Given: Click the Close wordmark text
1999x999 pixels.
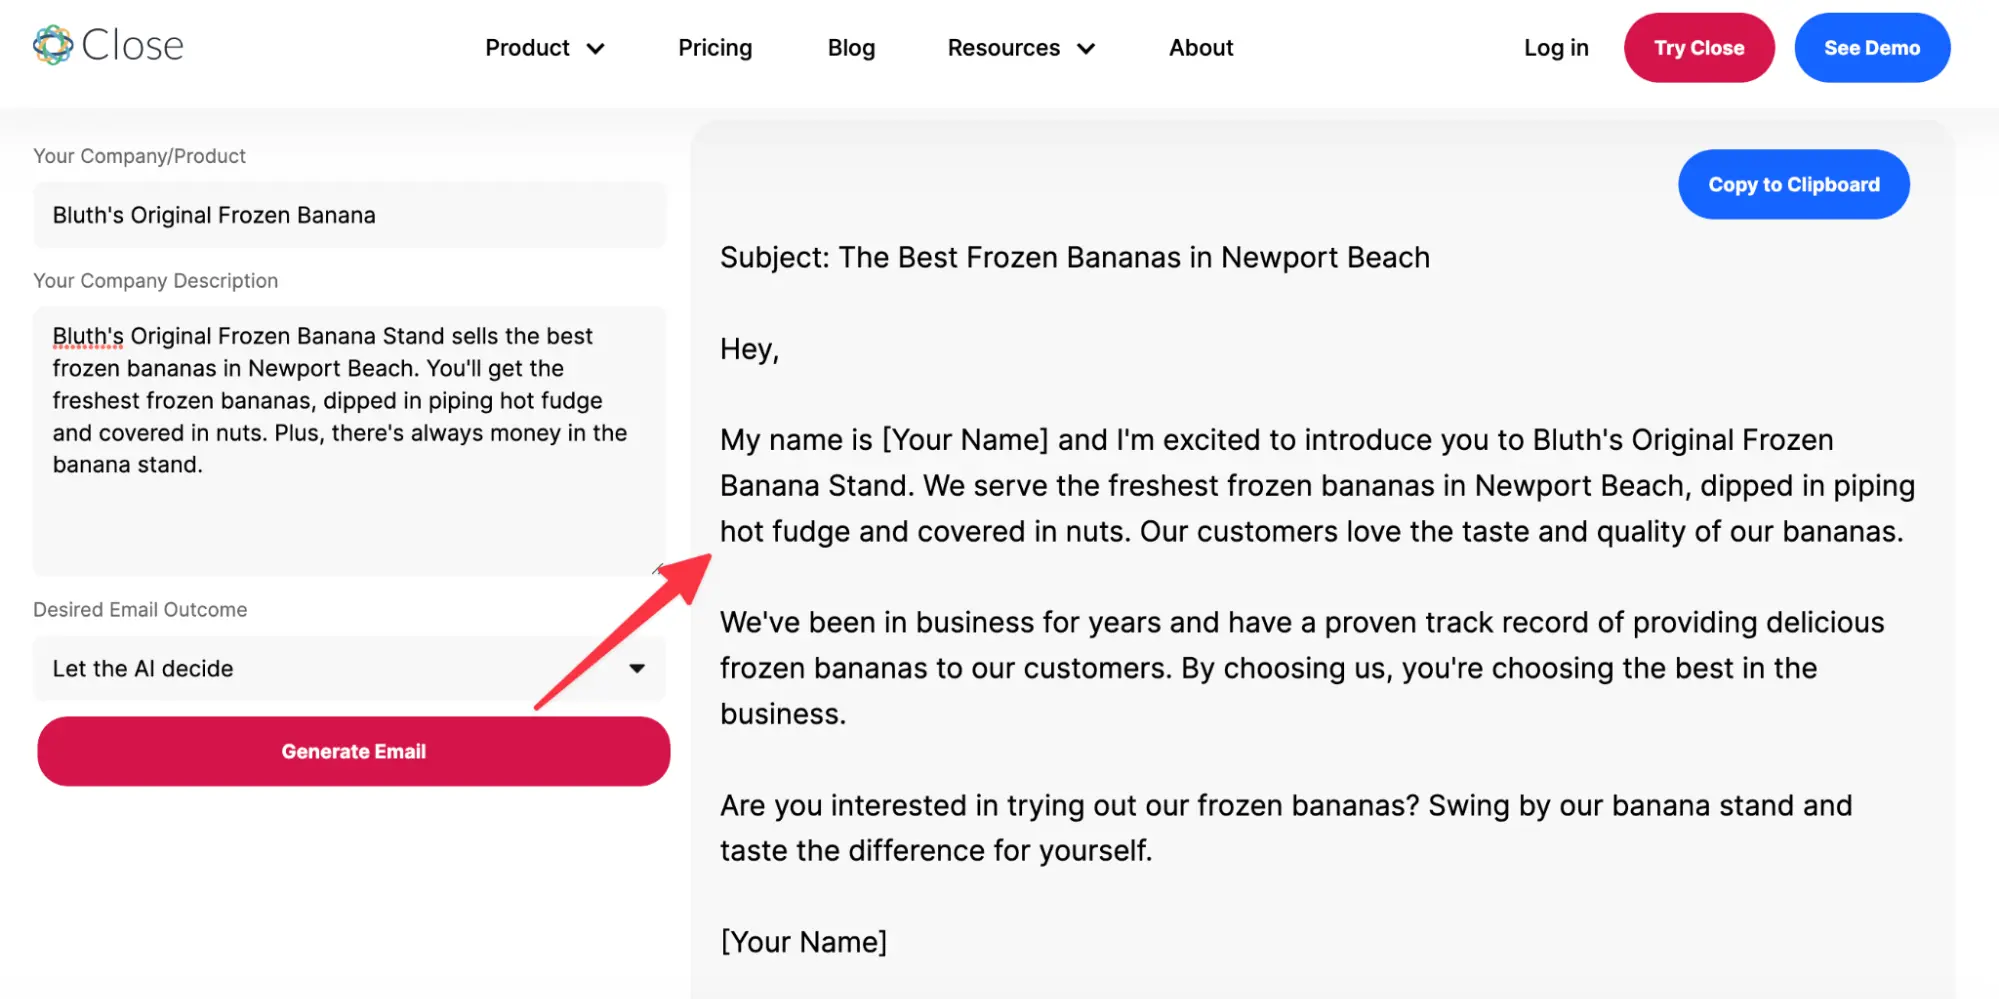Looking at the screenshot, I should point(133,46).
